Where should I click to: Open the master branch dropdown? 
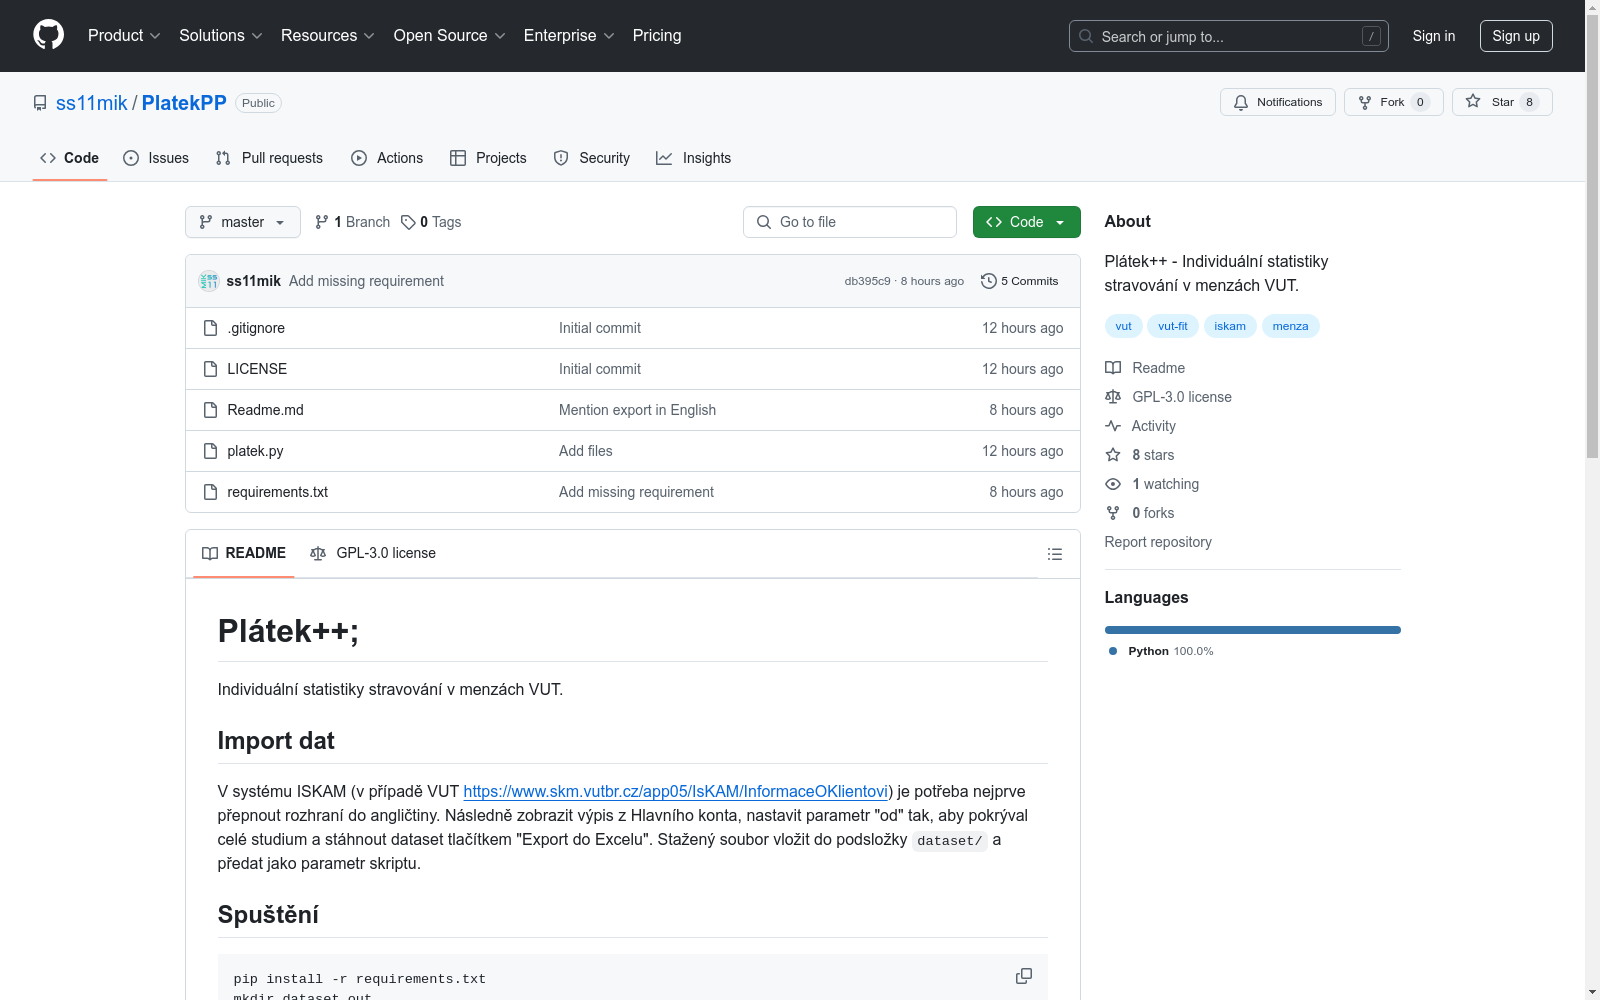pos(243,222)
